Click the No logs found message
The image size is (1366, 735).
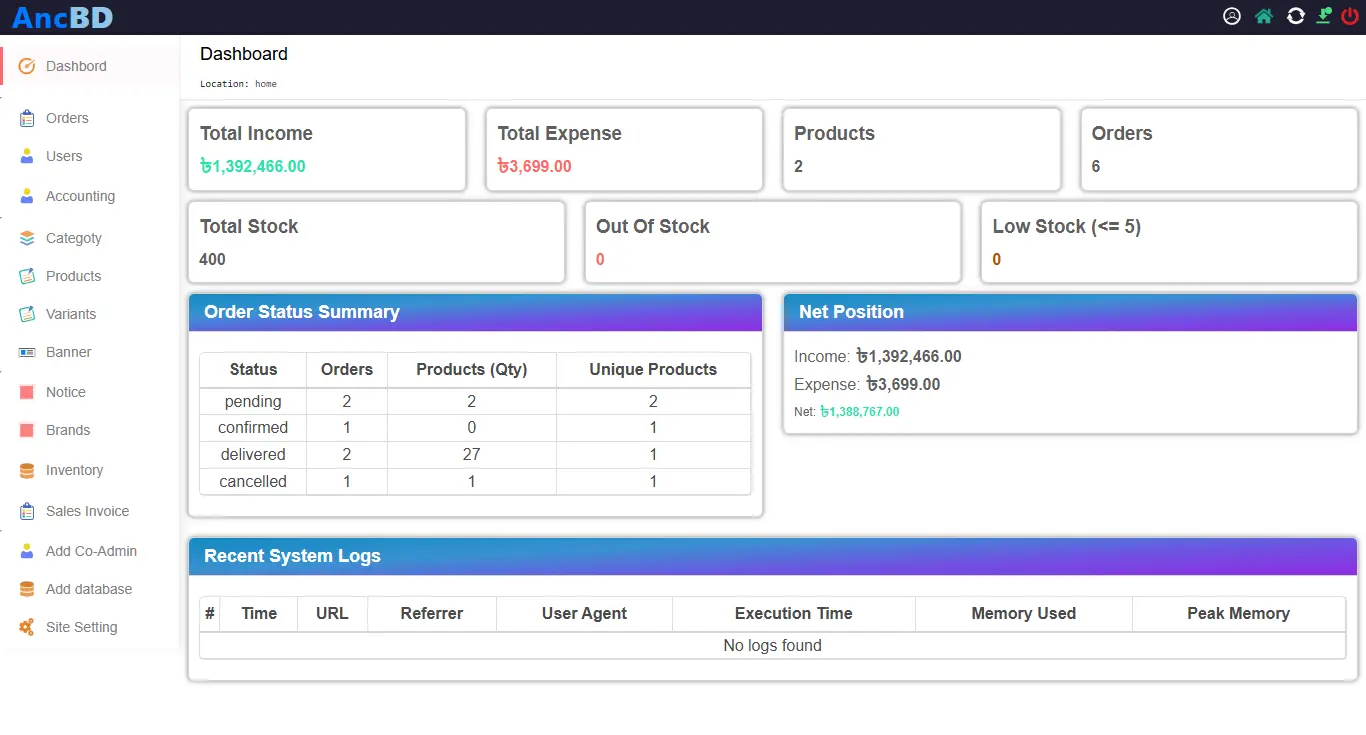point(773,646)
